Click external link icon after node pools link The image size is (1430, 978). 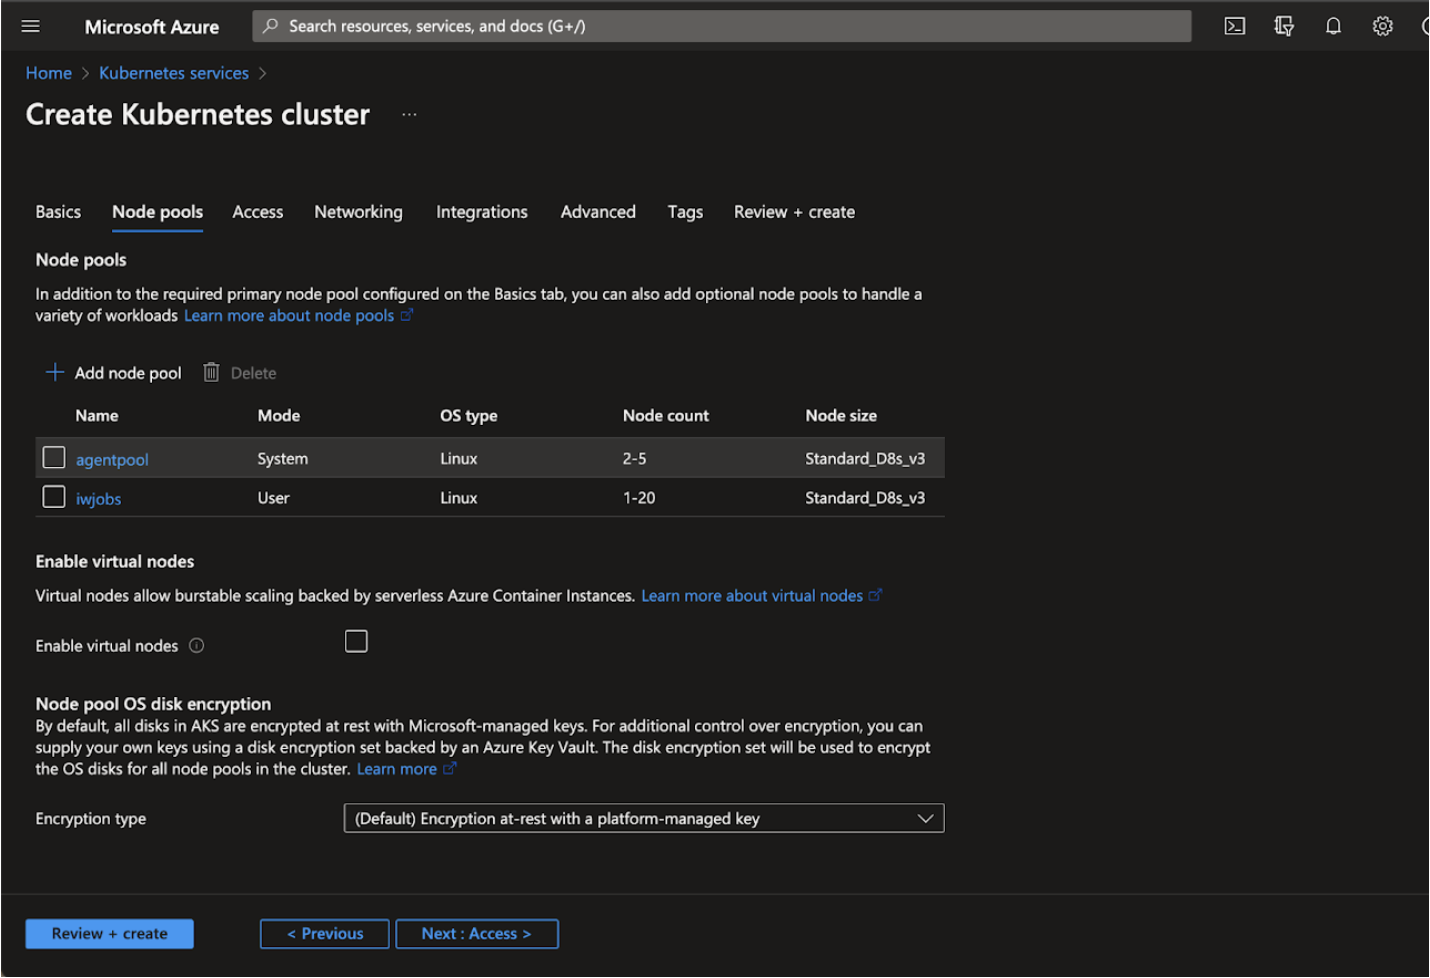pos(407,315)
